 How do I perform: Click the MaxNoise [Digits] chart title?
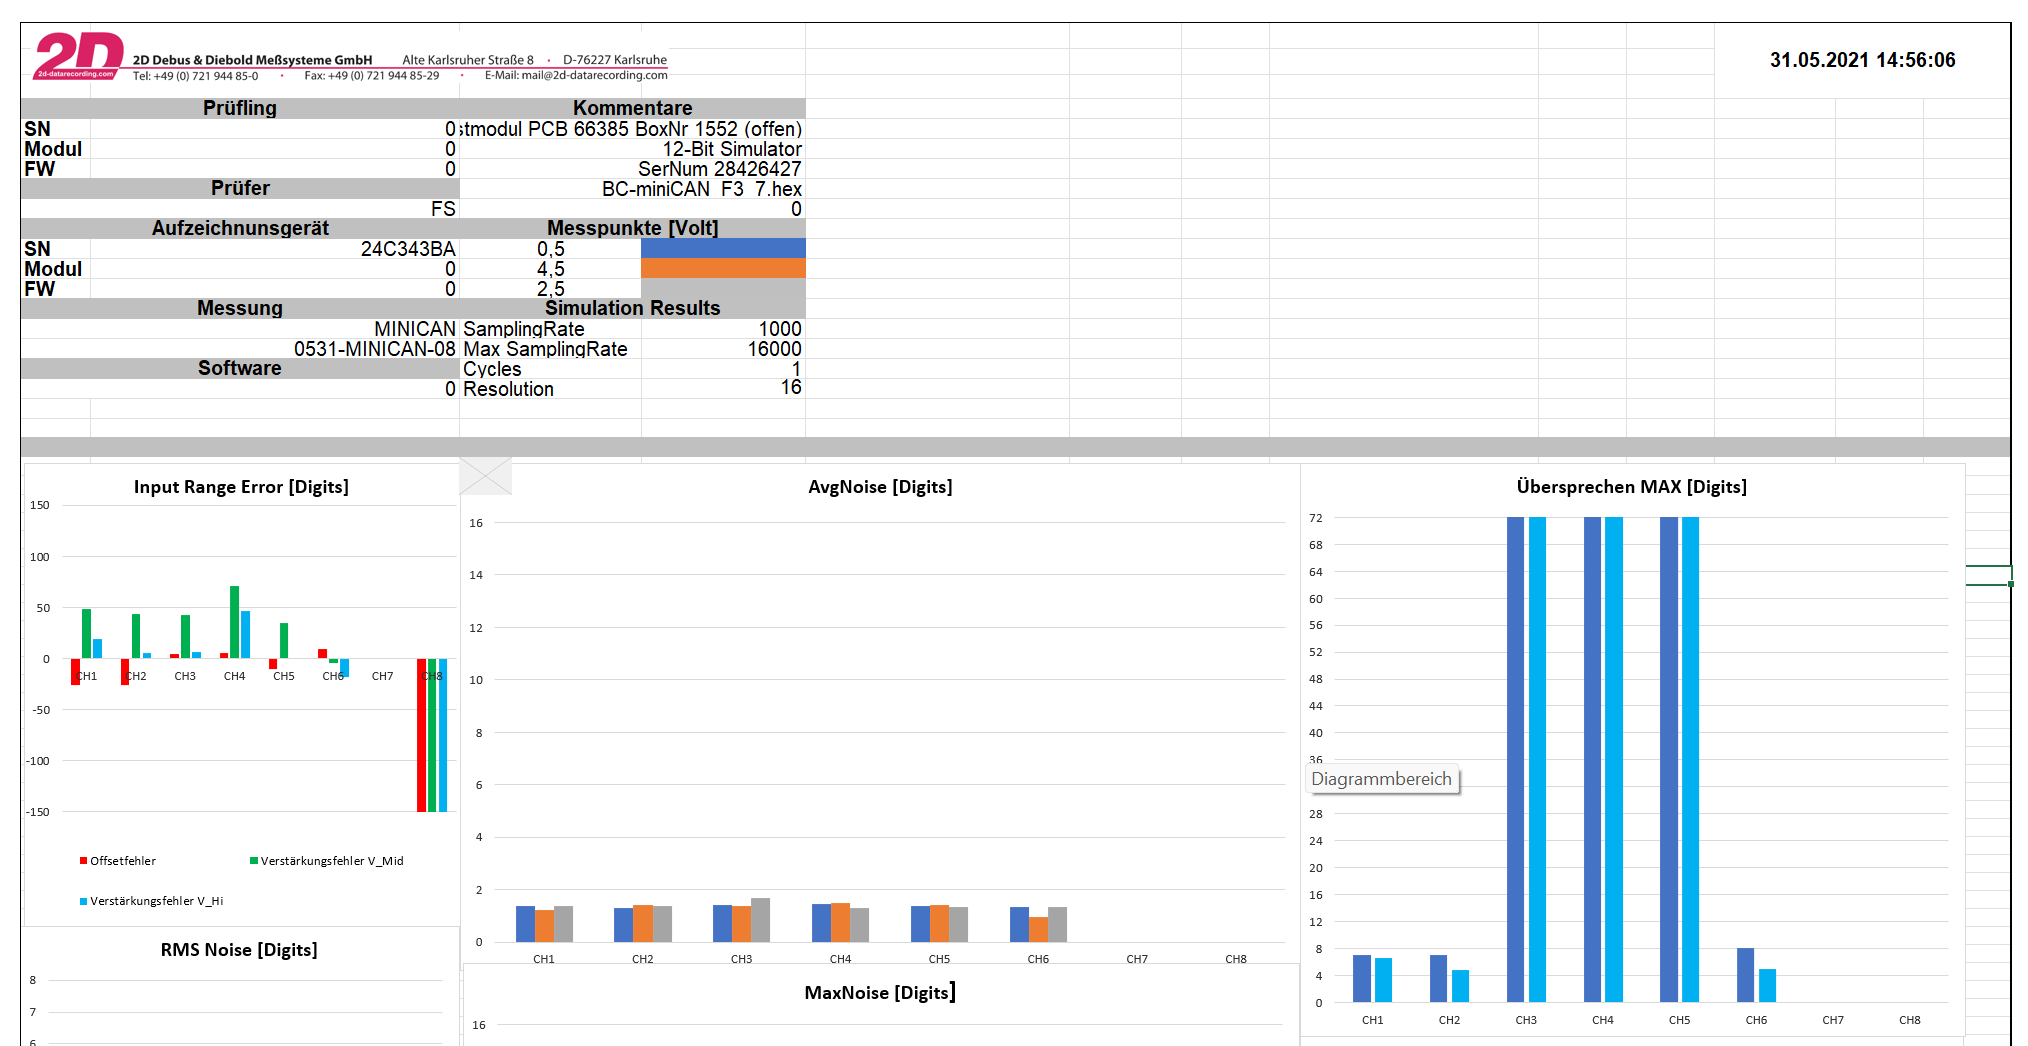point(880,993)
